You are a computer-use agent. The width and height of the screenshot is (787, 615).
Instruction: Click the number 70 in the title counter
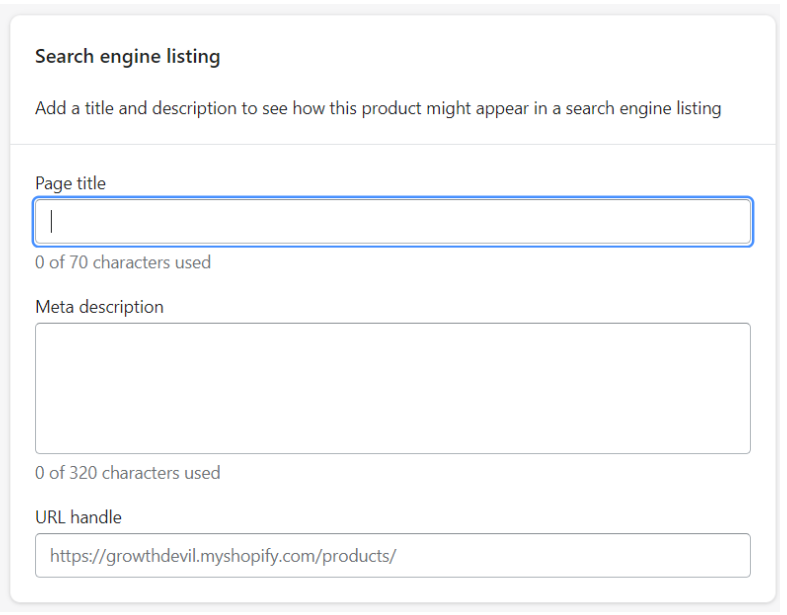(78, 263)
